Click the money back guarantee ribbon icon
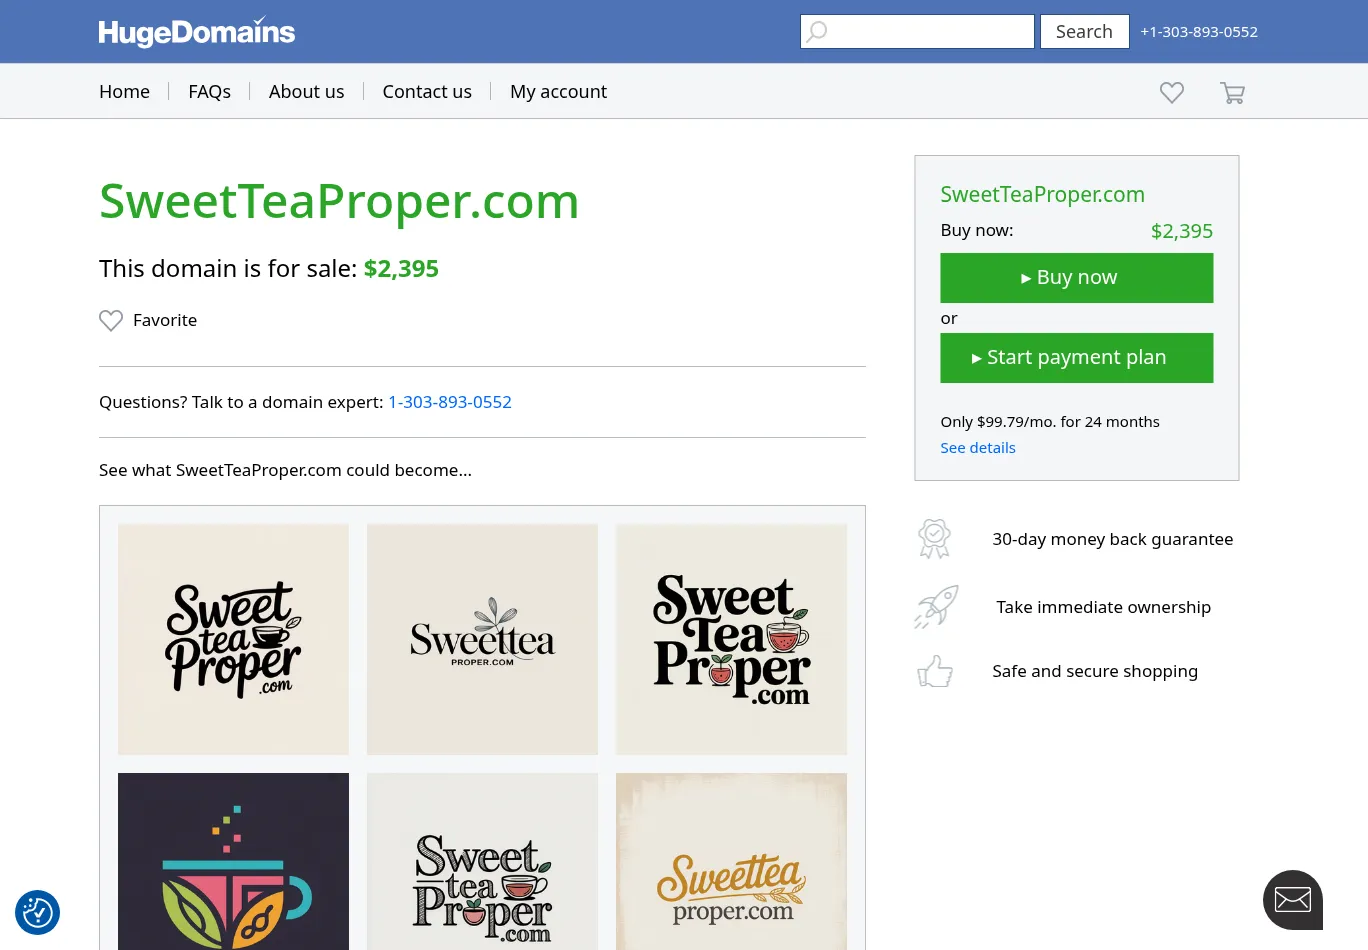This screenshot has height=950, width=1368. point(934,539)
